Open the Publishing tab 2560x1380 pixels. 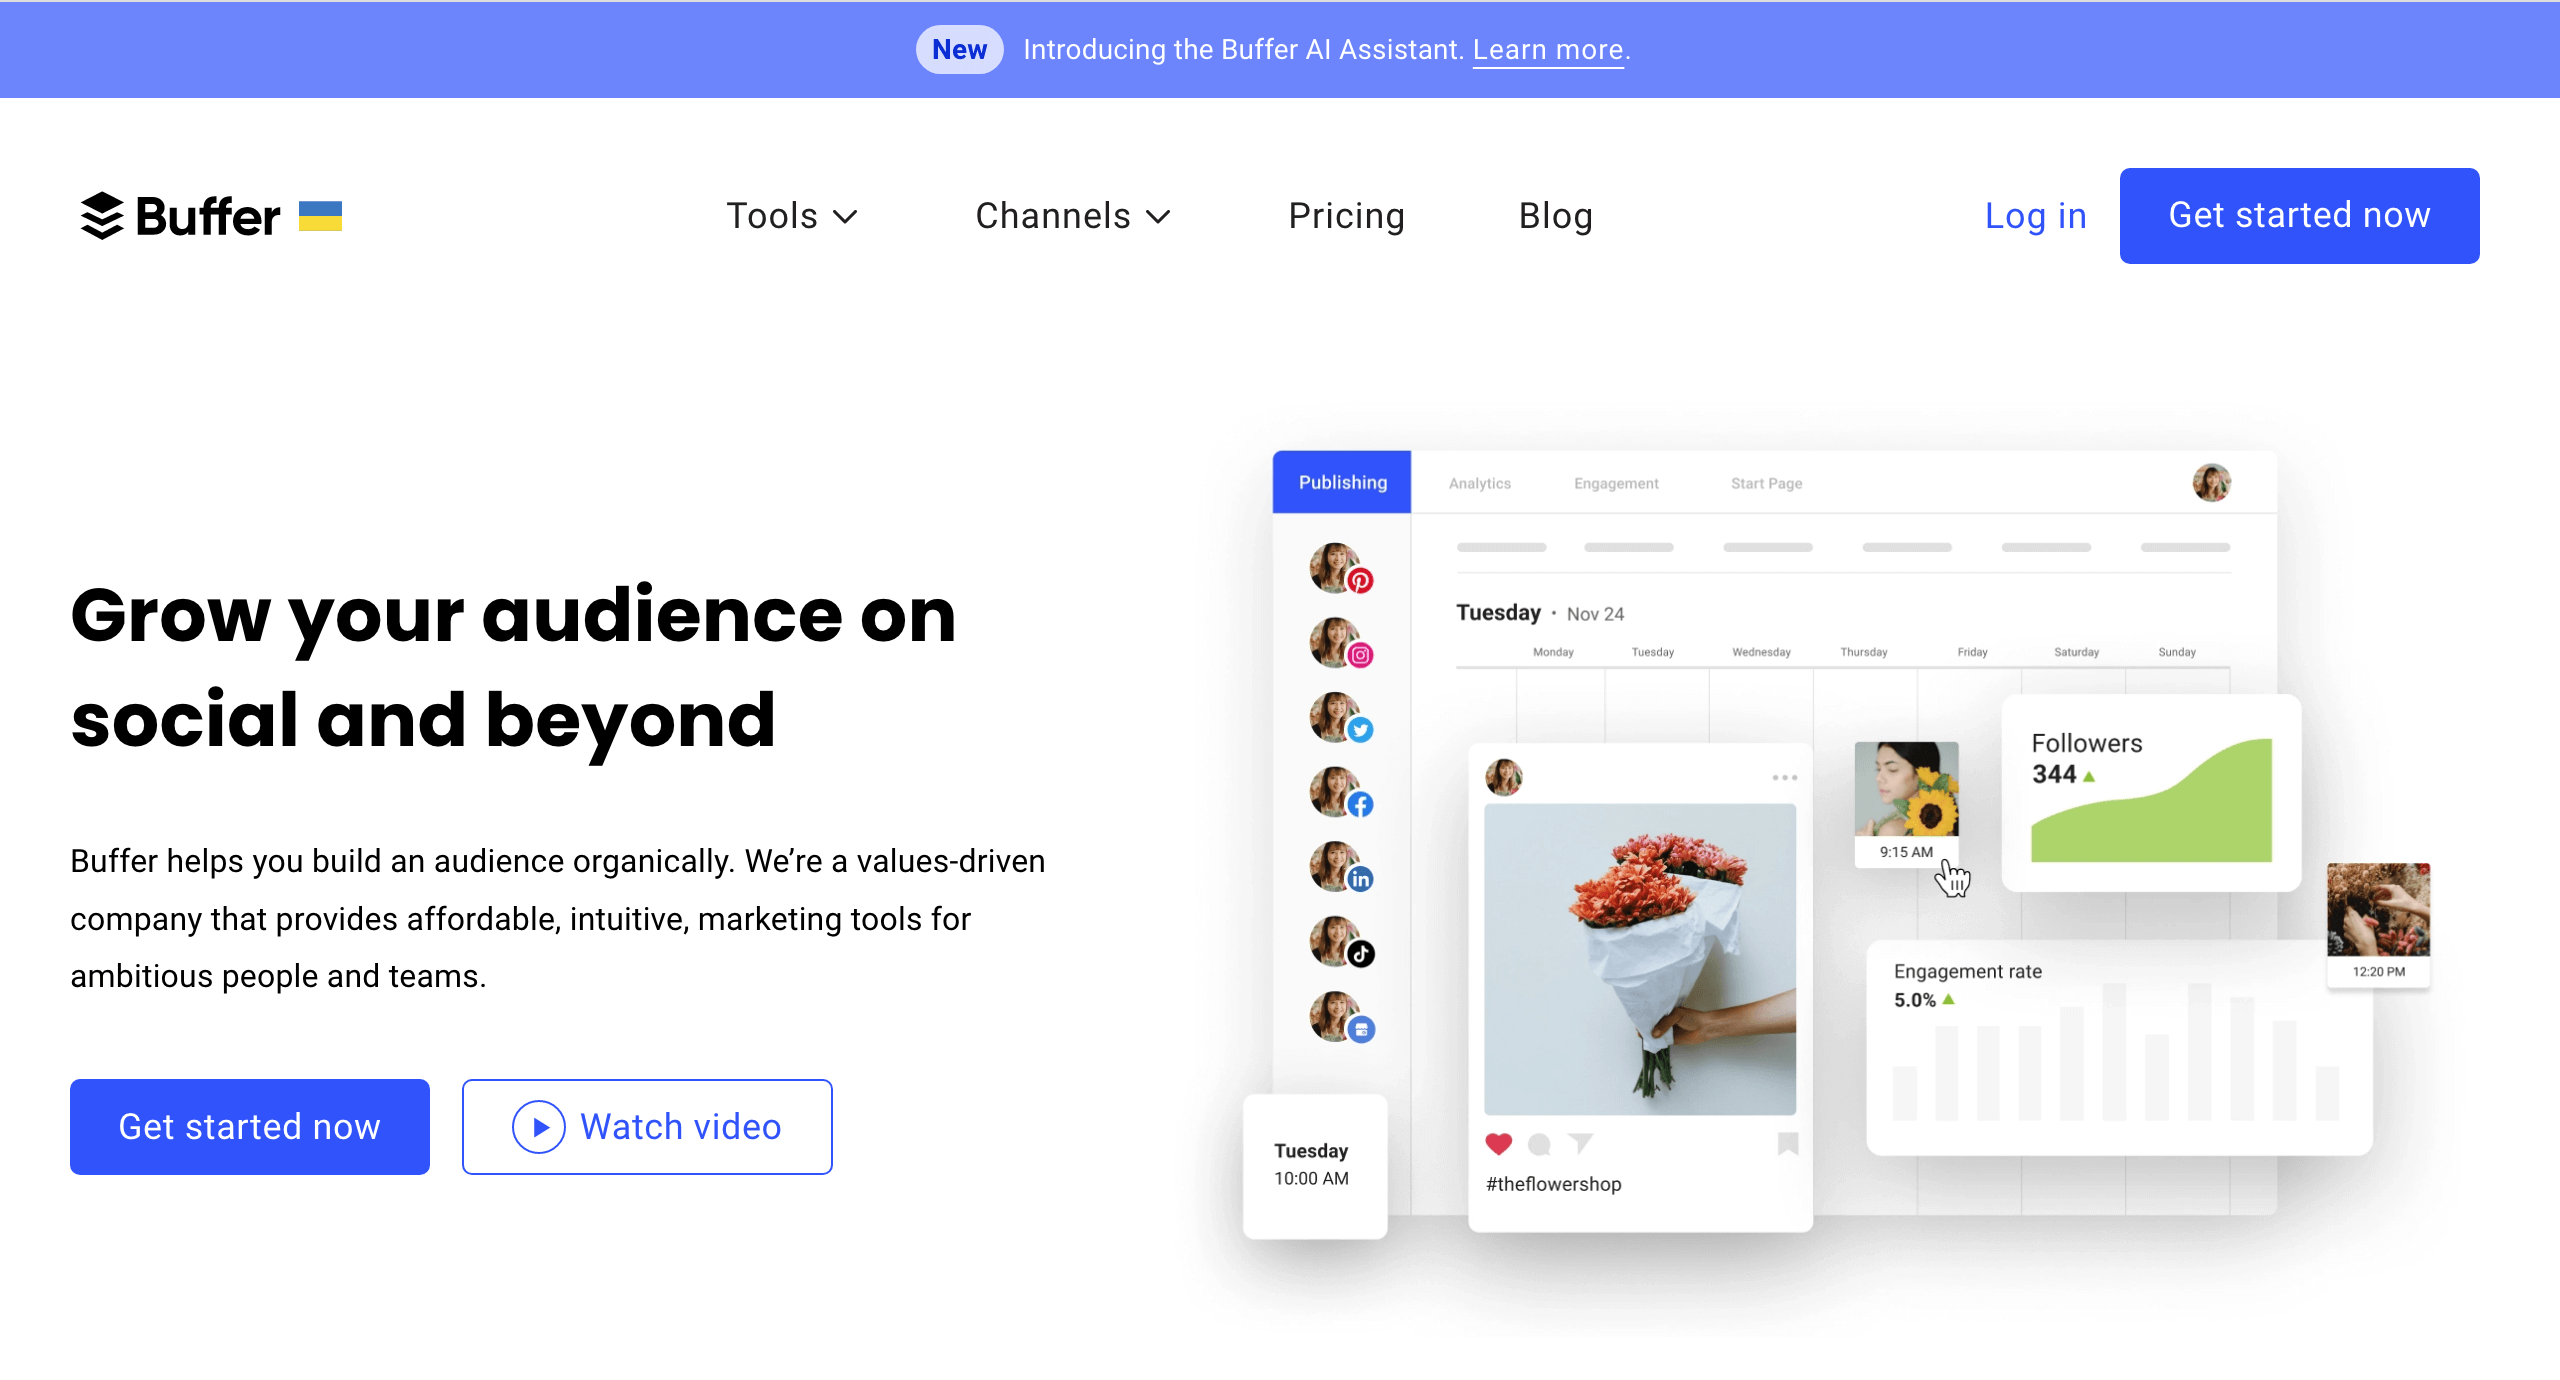pos(1342,483)
